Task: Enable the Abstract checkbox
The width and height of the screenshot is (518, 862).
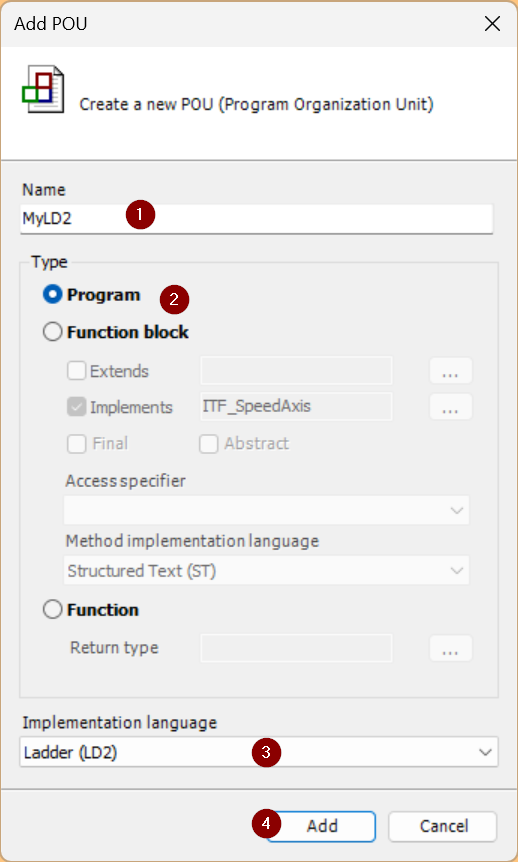Action: pos(208,443)
